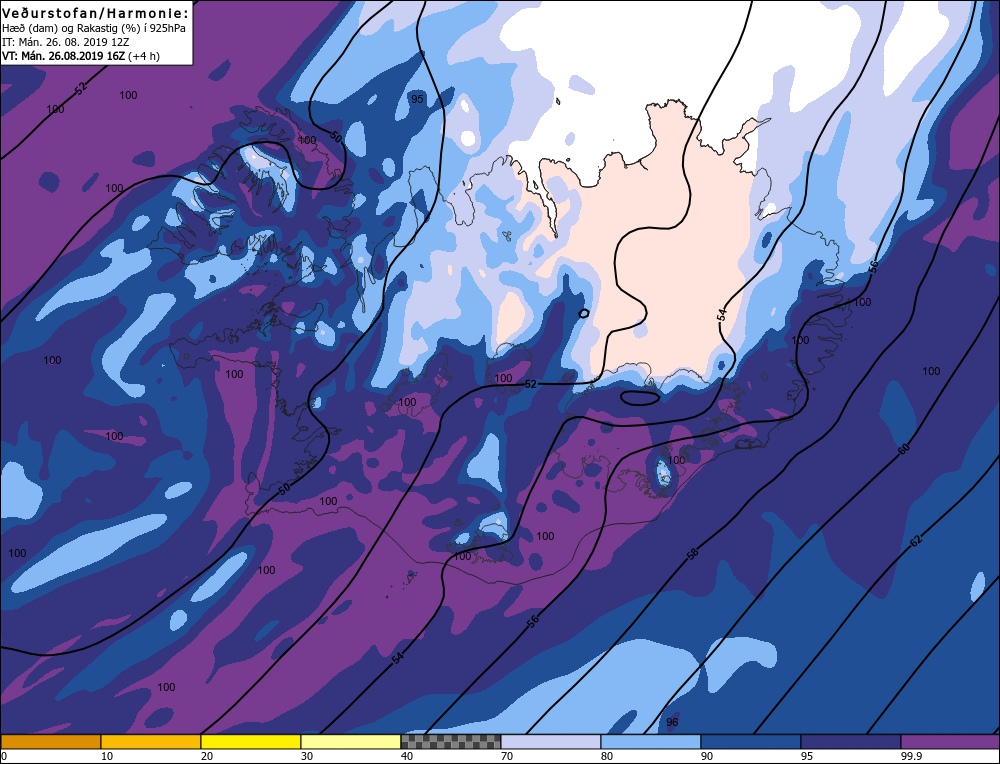The width and height of the screenshot is (1000, 764).
Task: Click the 'Veðurstofan/Harmonie:' title text
Action: [x=96, y=13]
